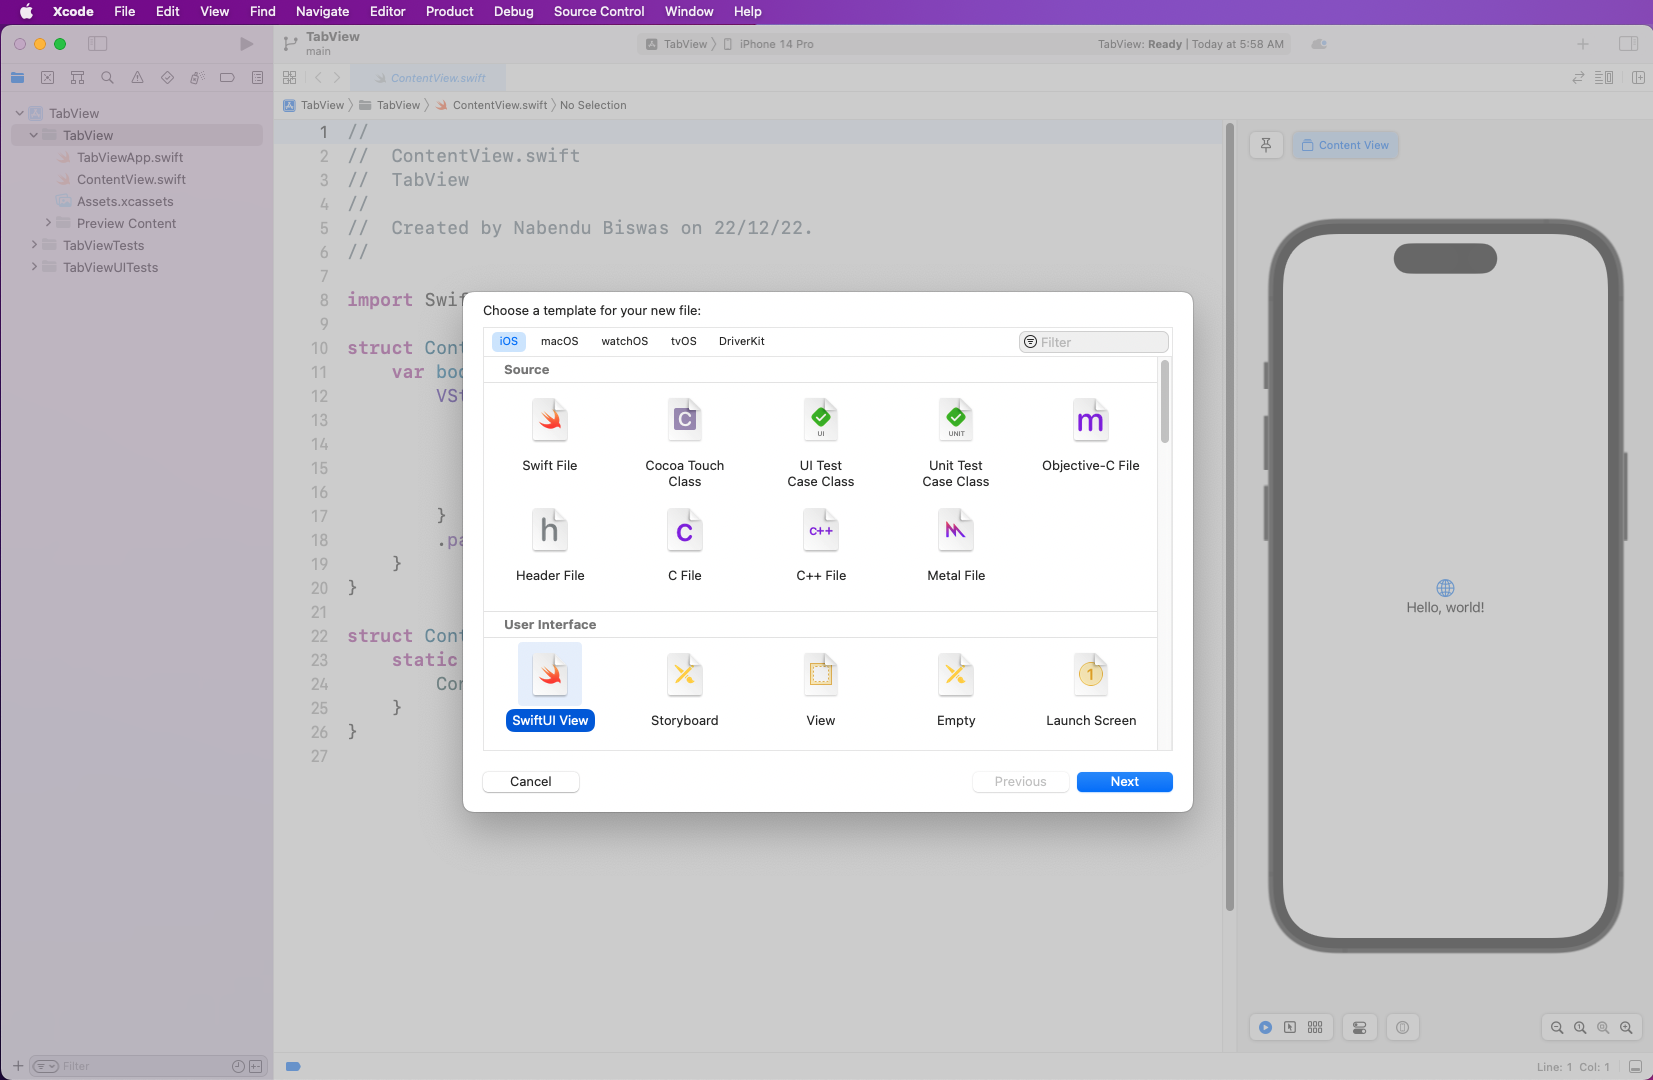
Task: Pick the C File template
Action: [x=685, y=545]
